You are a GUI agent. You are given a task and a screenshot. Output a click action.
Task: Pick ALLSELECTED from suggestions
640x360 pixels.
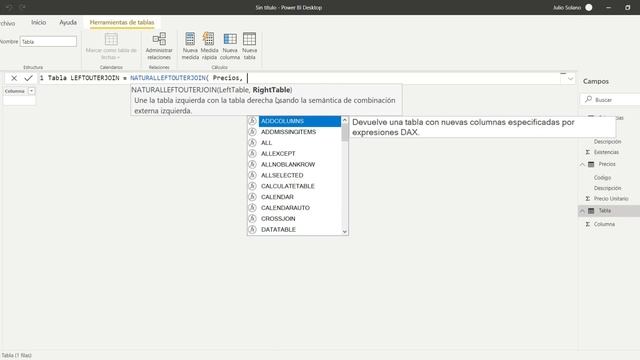(282, 175)
